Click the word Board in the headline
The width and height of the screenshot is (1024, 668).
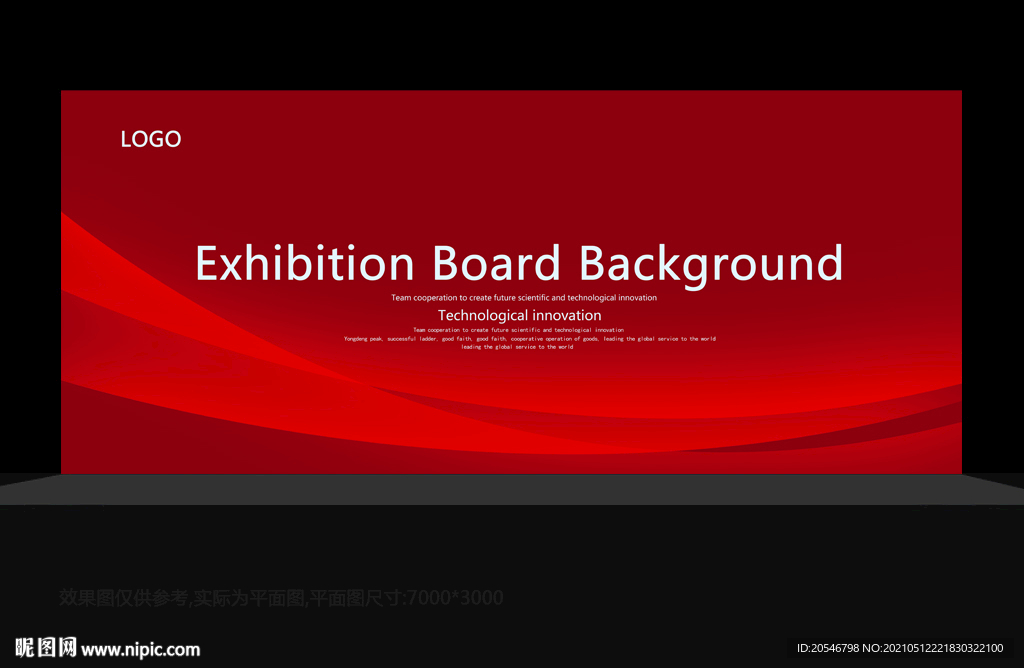(x=496, y=263)
